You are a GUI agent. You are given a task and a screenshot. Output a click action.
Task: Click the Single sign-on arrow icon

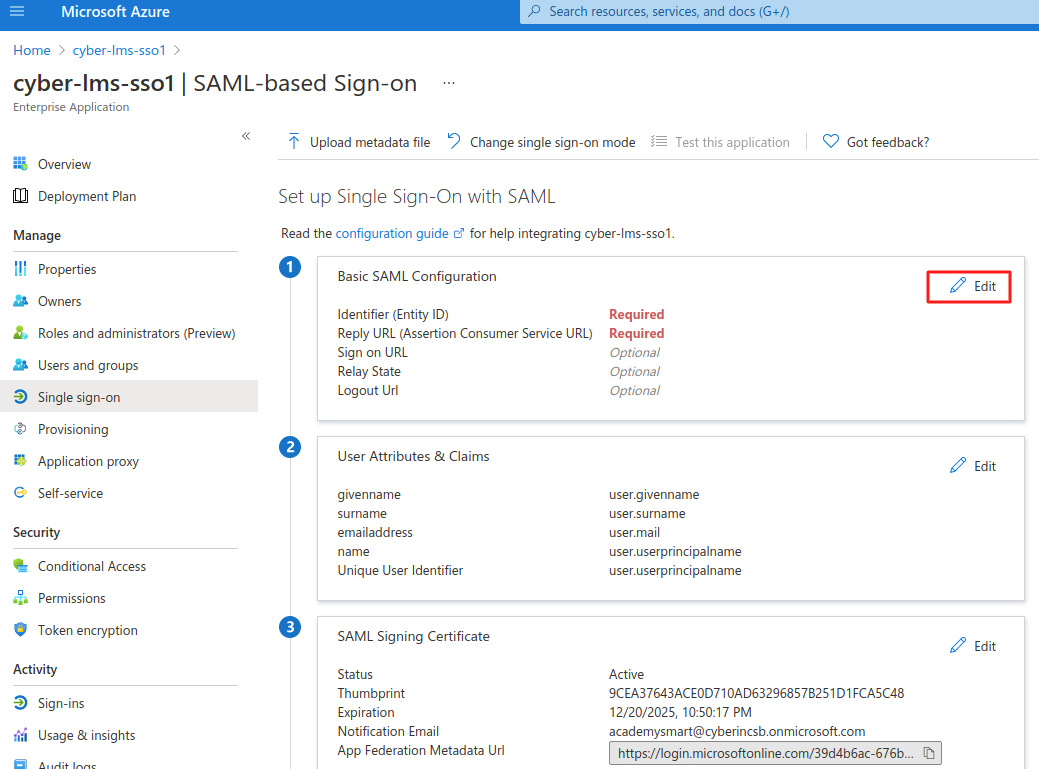tap(21, 396)
